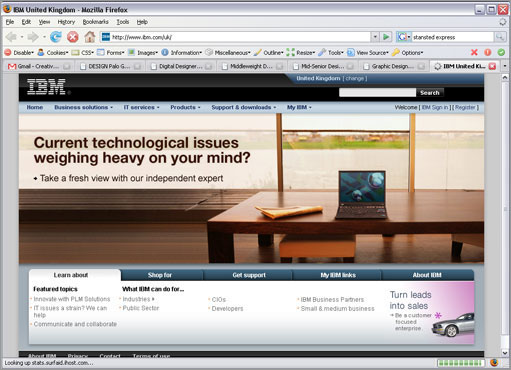The height and width of the screenshot is (370, 511).
Task: Click the Register link
Action: tap(465, 107)
